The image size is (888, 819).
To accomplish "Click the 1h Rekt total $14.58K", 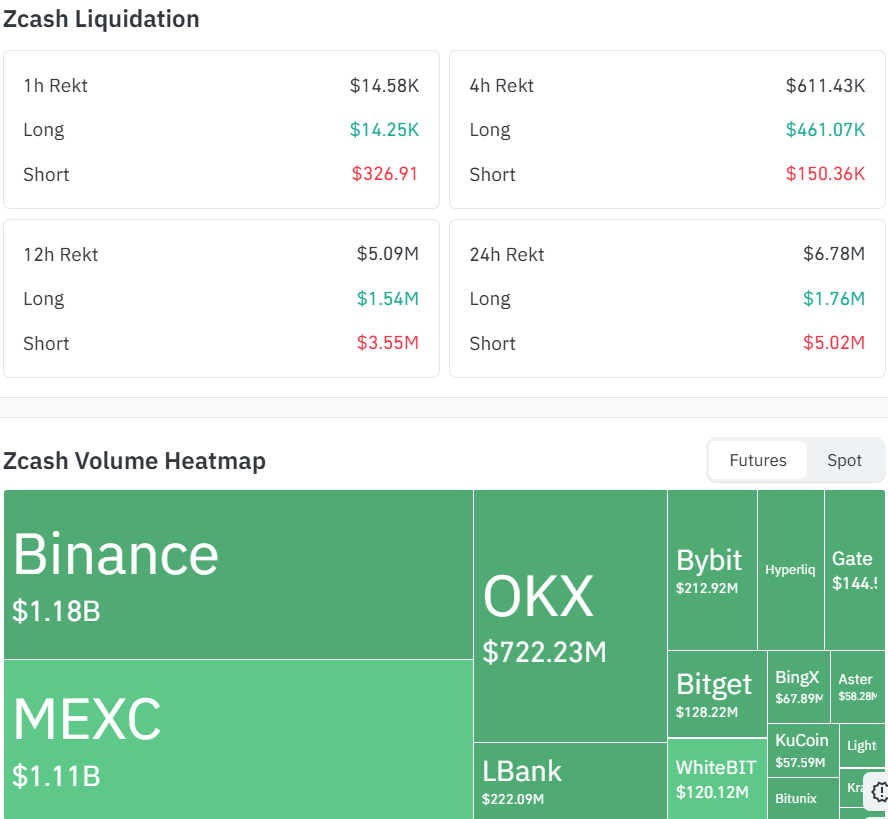I will pyautogui.click(x=384, y=86).
